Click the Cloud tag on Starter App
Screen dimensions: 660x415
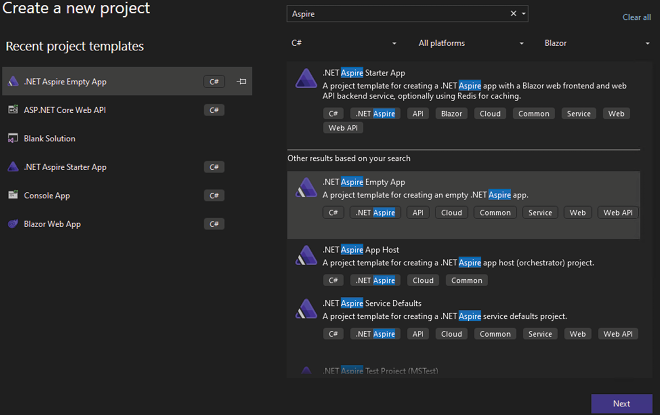pos(490,114)
